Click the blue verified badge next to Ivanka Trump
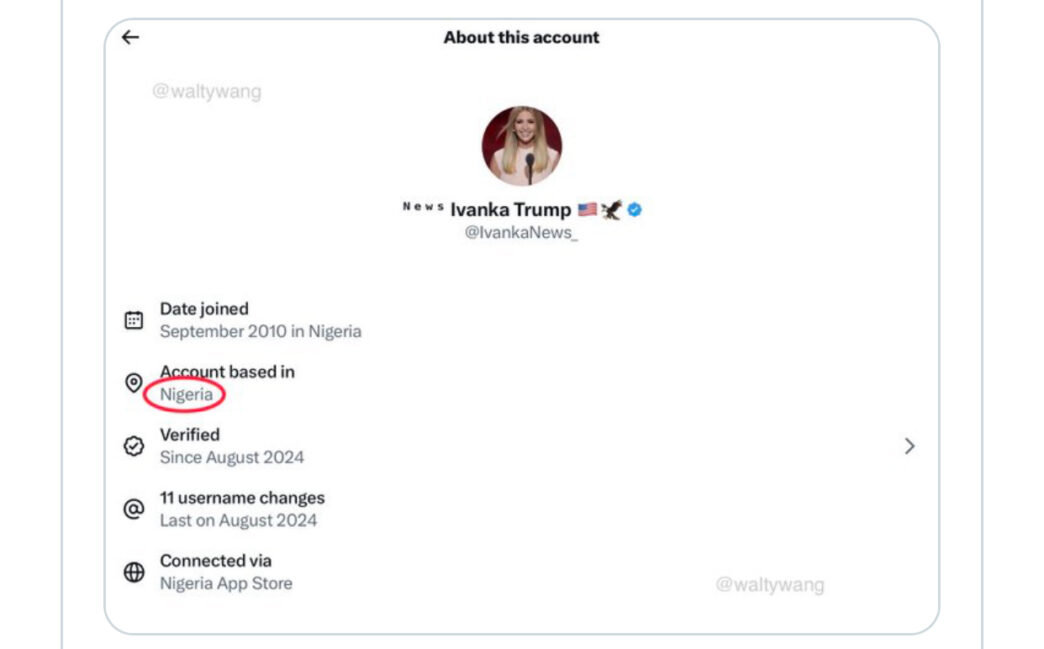Viewport: 1044px width, 649px height. (x=634, y=209)
